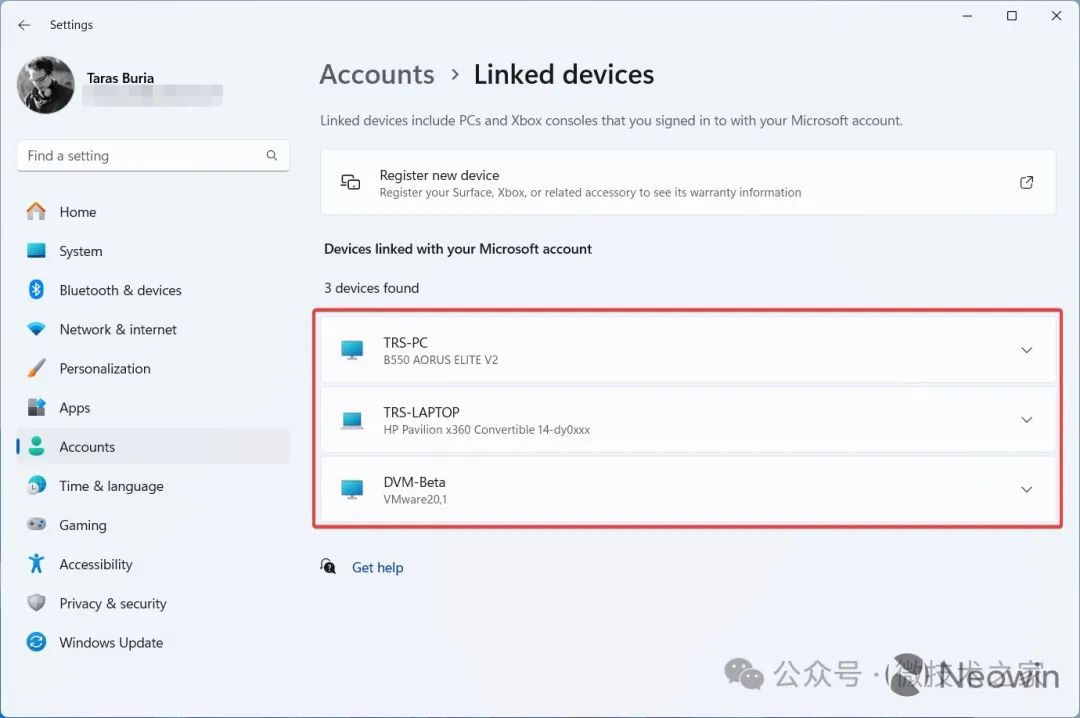
Task: Go to Gaming settings
Action: 153,524
